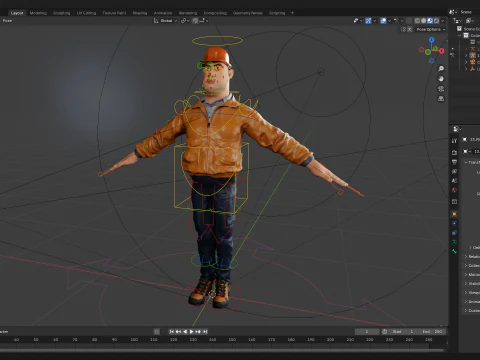
Task: Jump to the previous keyframe
Action: [x=178, y=332]
